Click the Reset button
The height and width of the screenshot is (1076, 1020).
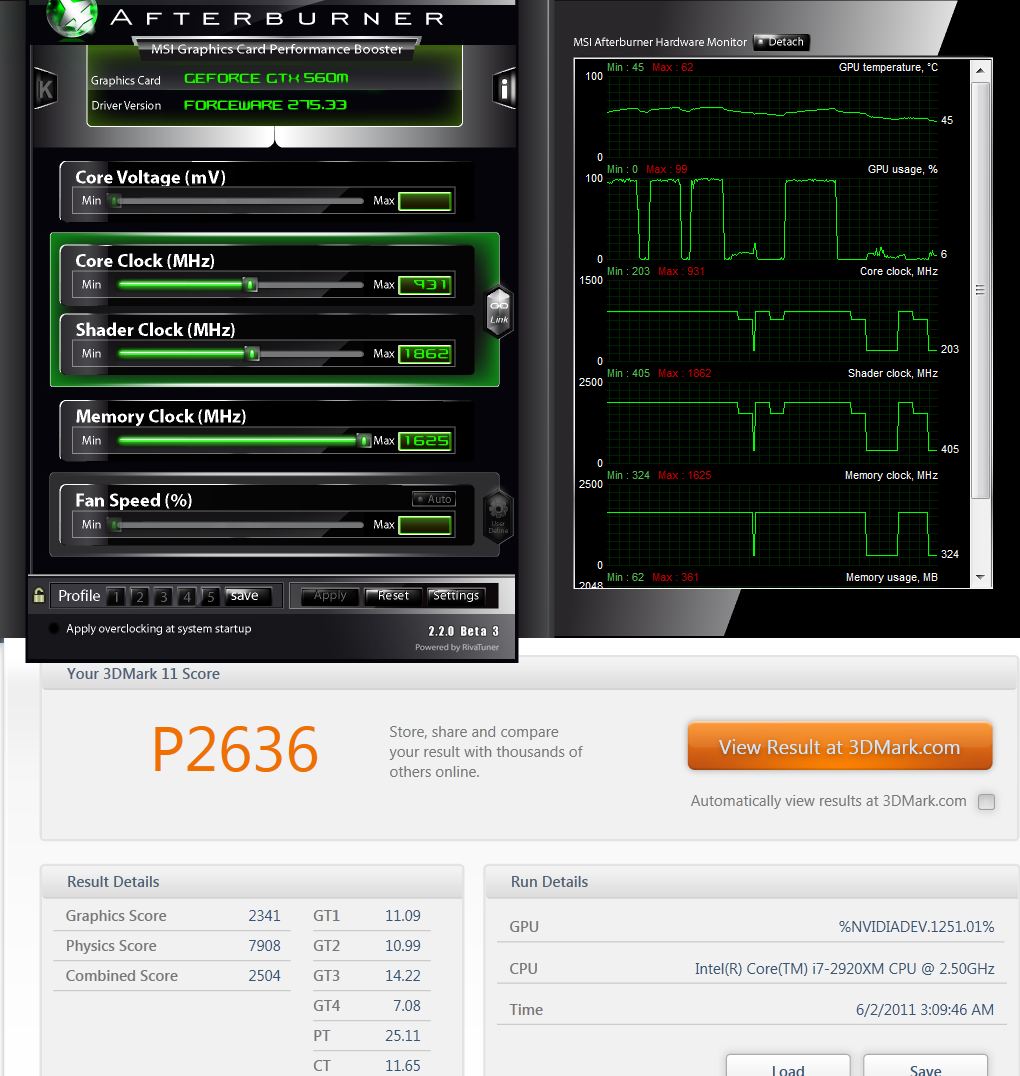coord(392,596)
